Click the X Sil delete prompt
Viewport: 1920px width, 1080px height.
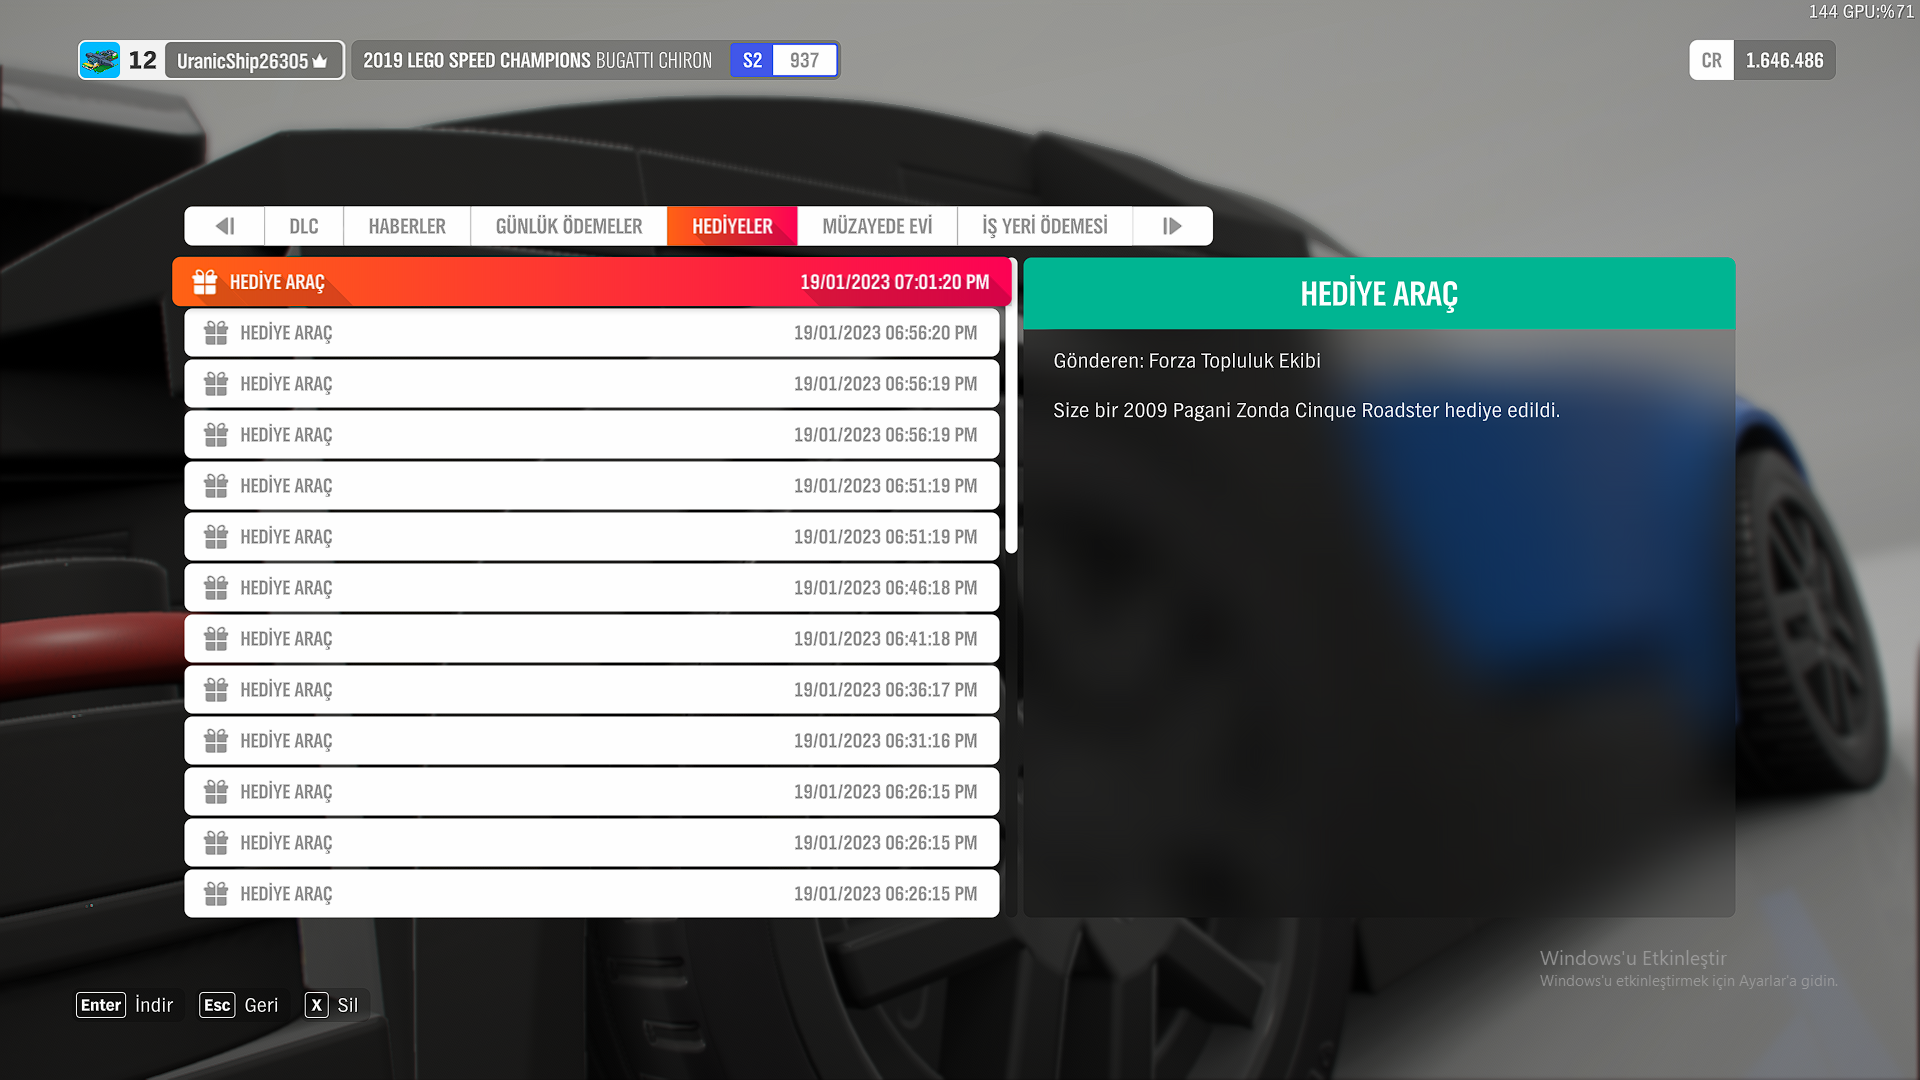point(332,1005)
